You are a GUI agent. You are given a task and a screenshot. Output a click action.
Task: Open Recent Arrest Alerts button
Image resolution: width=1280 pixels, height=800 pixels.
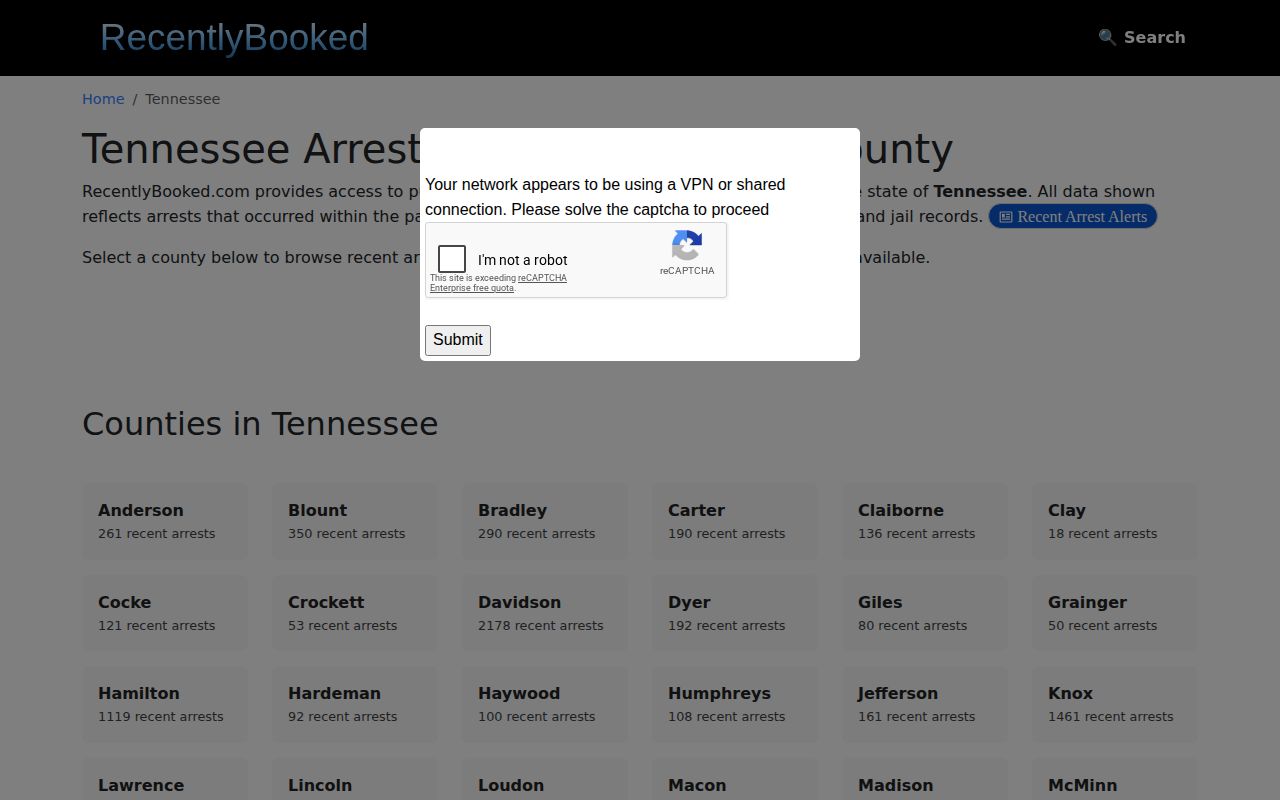(x=1073, y=216)
